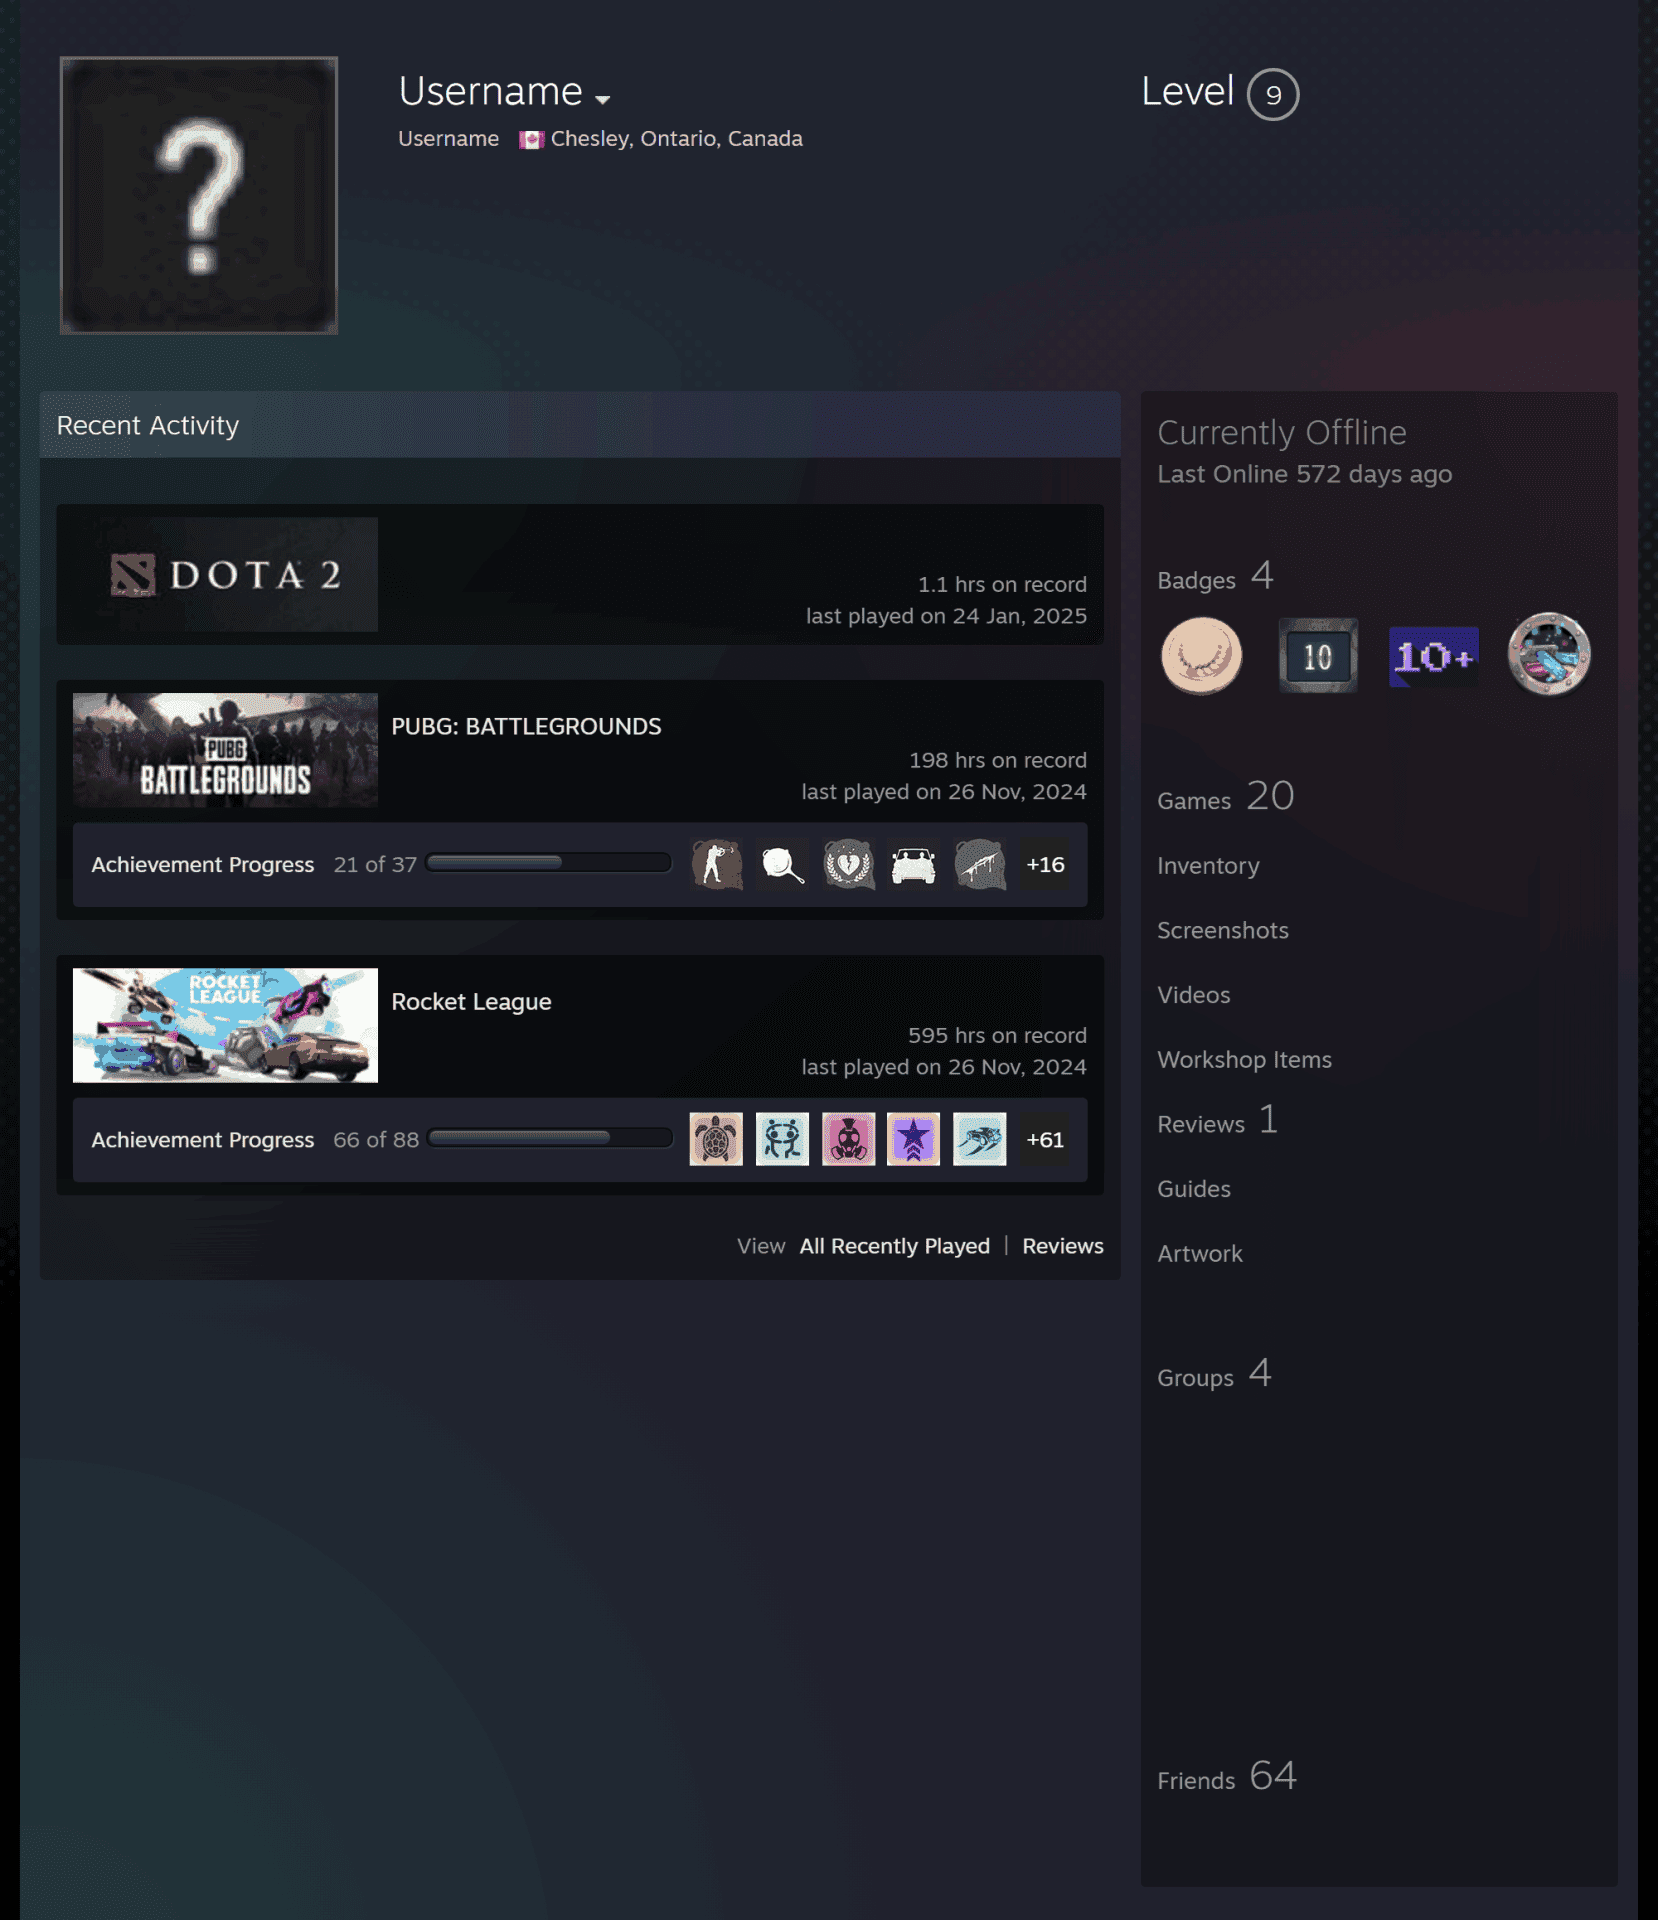Click PUBG car achievement icon
The width and height of the screenshot is (1658, 1920).
pos(913,865)
